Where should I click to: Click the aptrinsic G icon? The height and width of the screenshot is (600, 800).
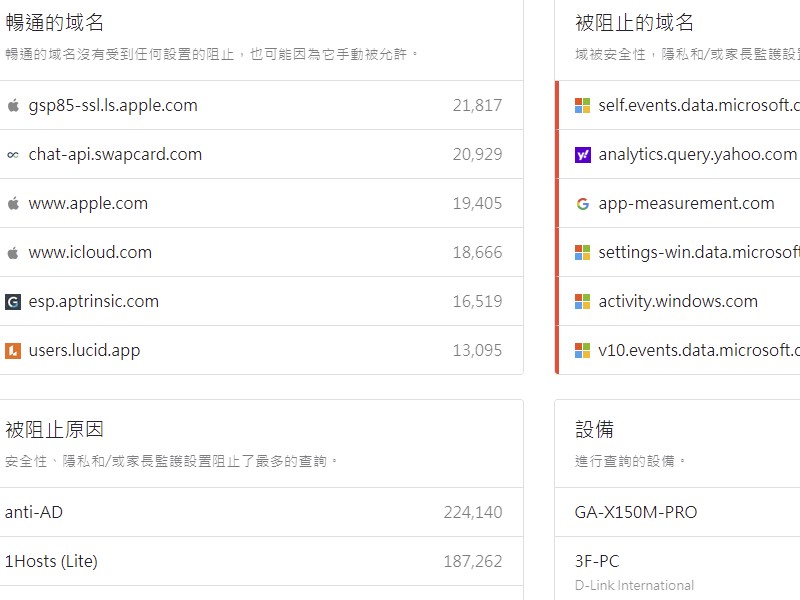point(13,302)
